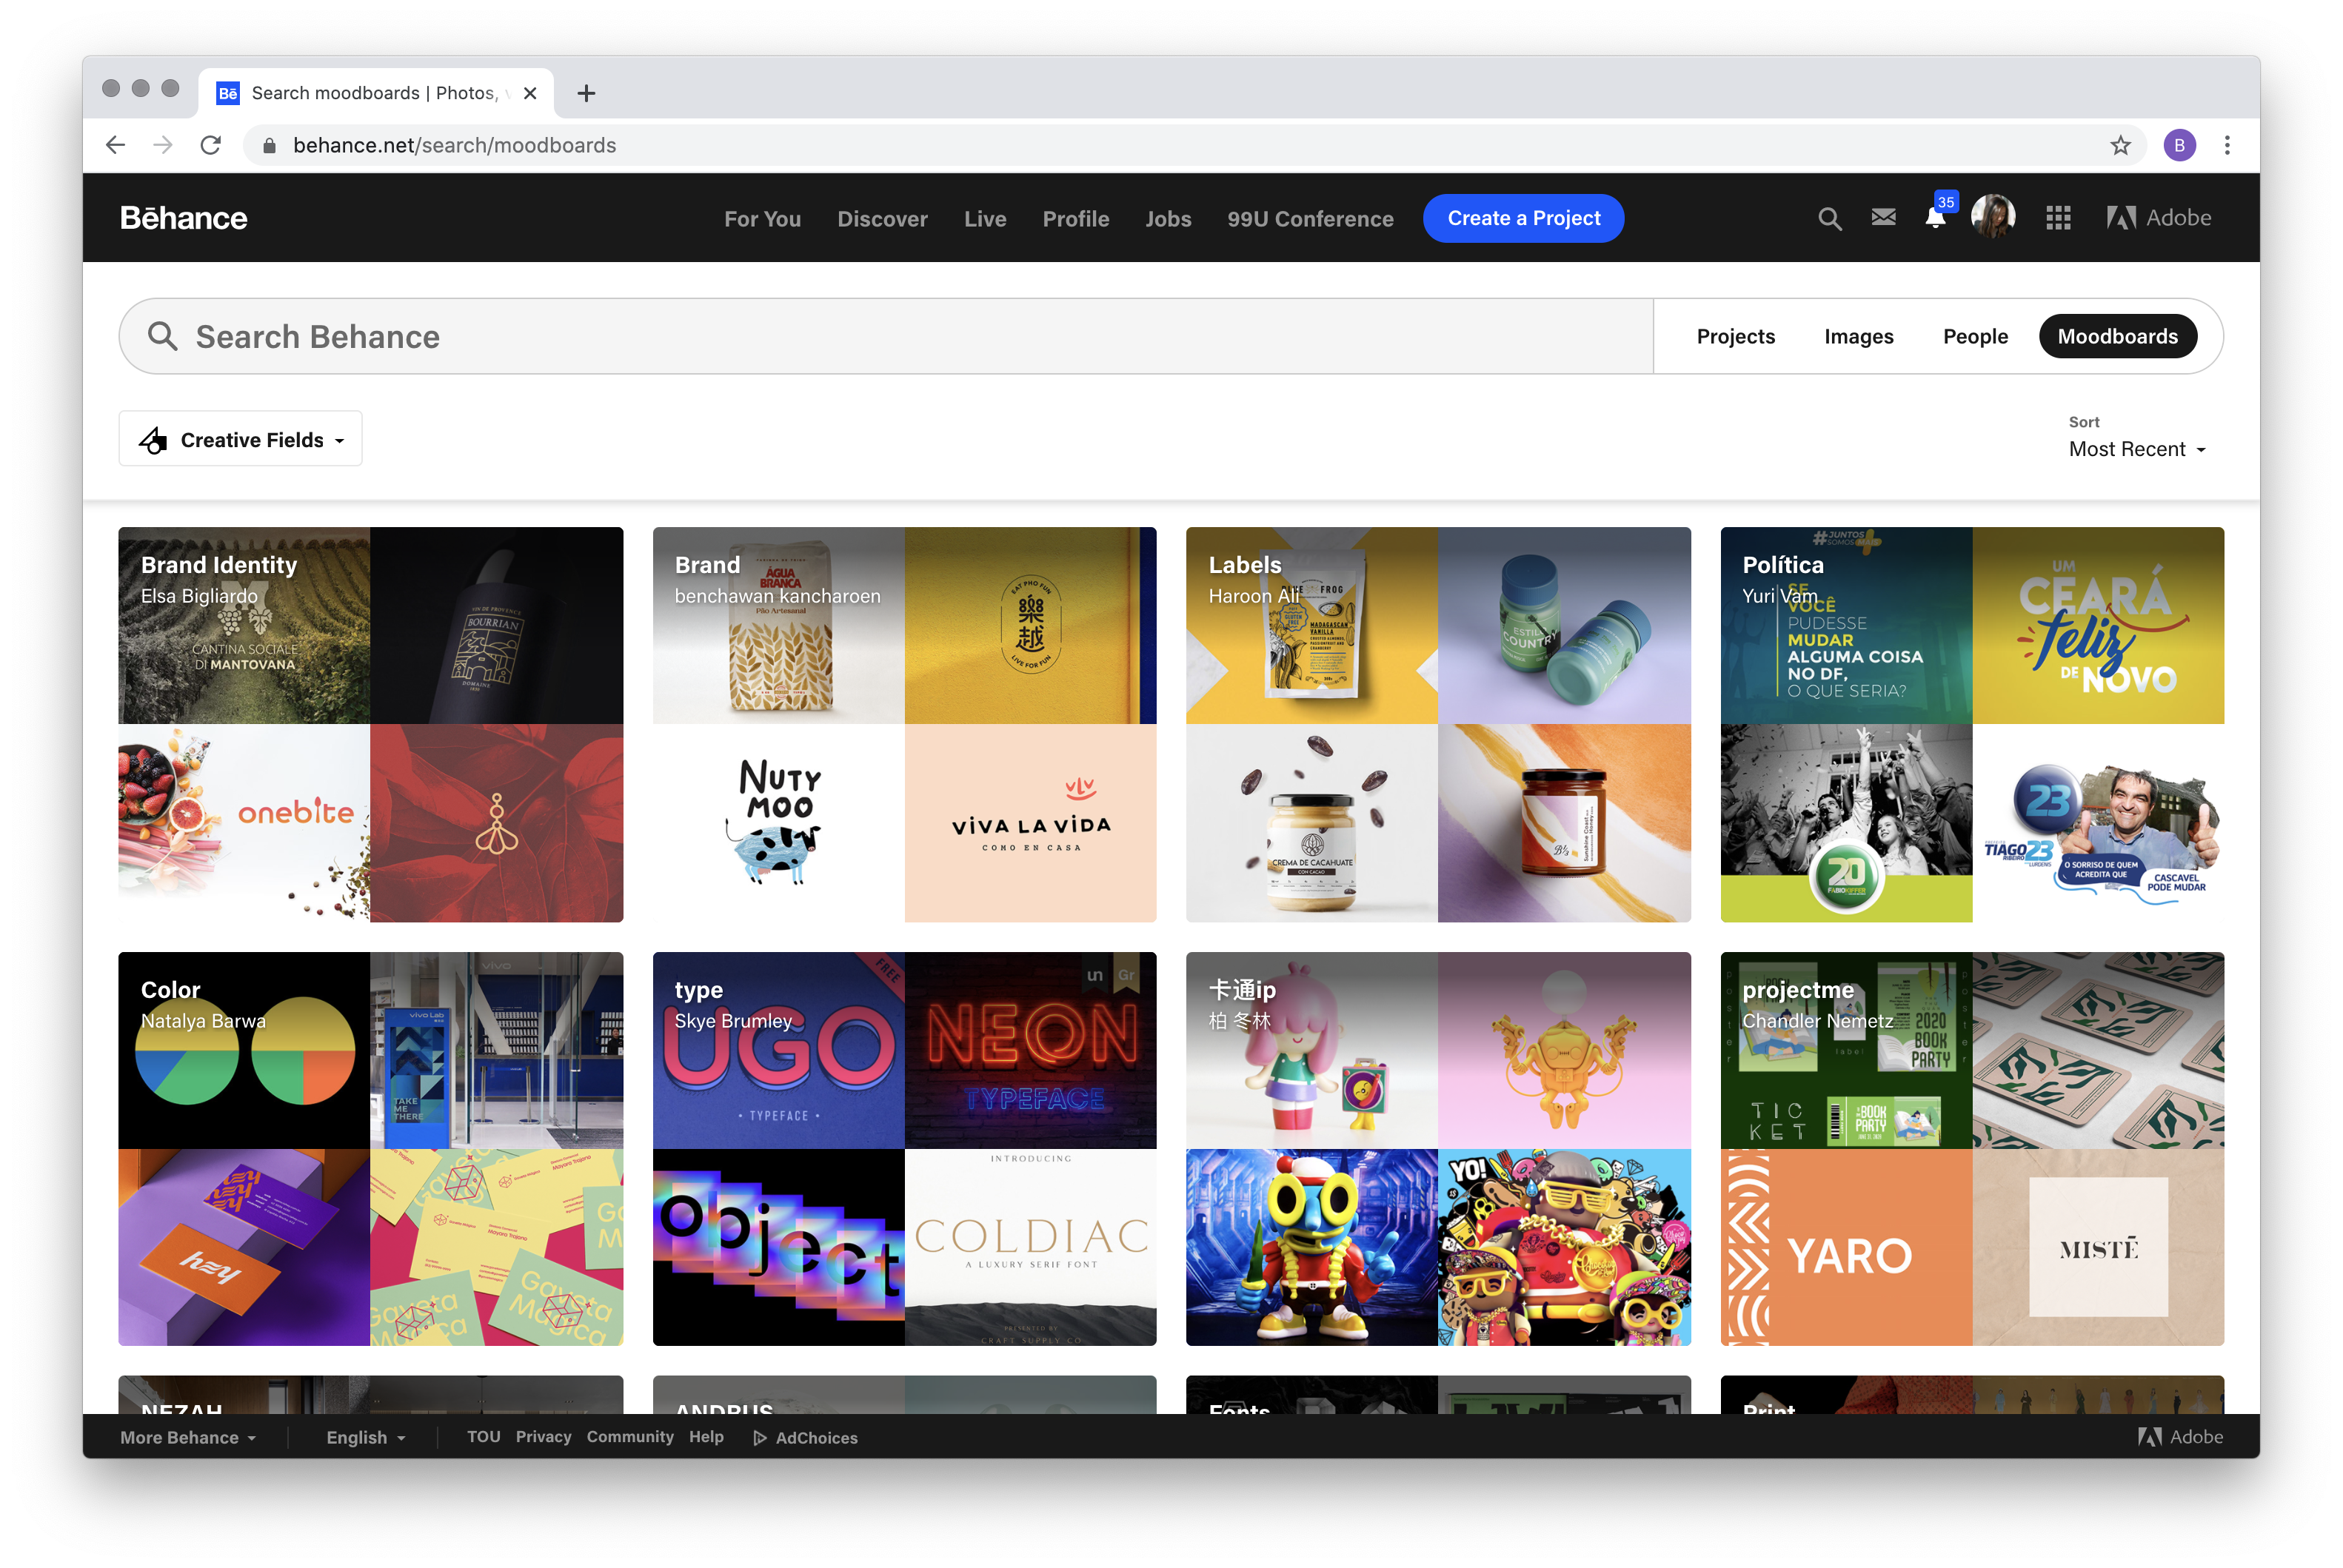Click the NEON Typeface thumbnail
Image resolution: width=2343 pixels, height=1568 pixels.
point(1031,1050)
